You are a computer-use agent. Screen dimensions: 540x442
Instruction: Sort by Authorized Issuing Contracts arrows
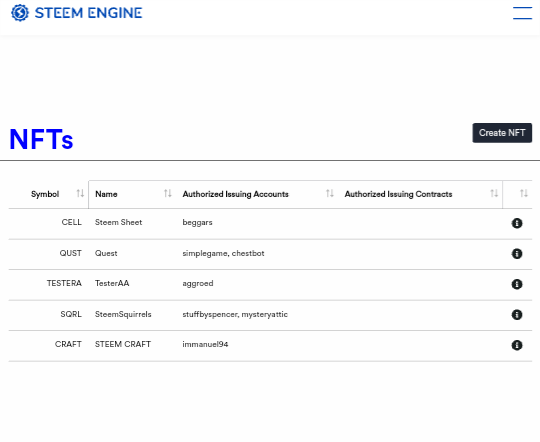click(494, 193)
